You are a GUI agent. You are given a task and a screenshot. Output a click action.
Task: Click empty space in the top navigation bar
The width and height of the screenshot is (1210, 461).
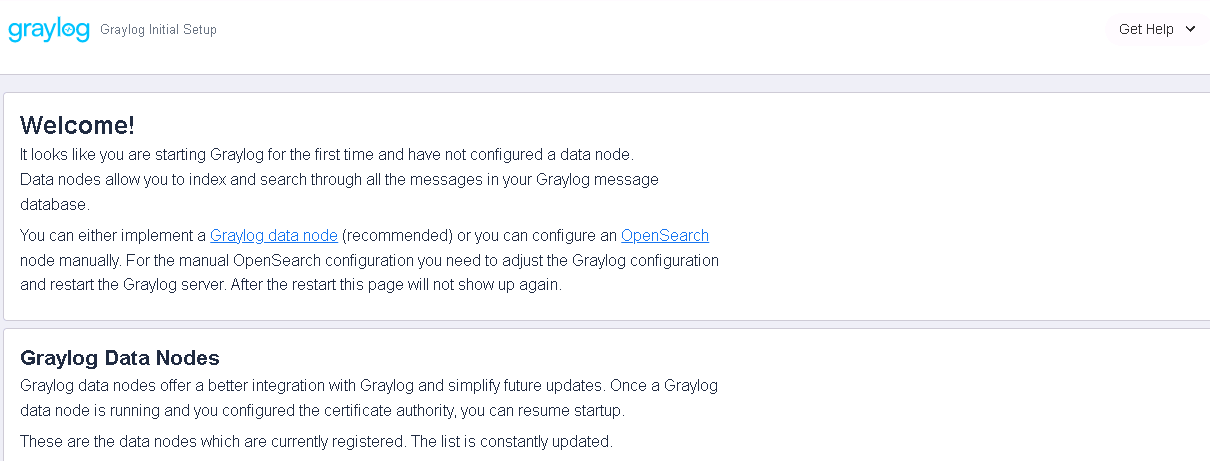coord(660,30)
